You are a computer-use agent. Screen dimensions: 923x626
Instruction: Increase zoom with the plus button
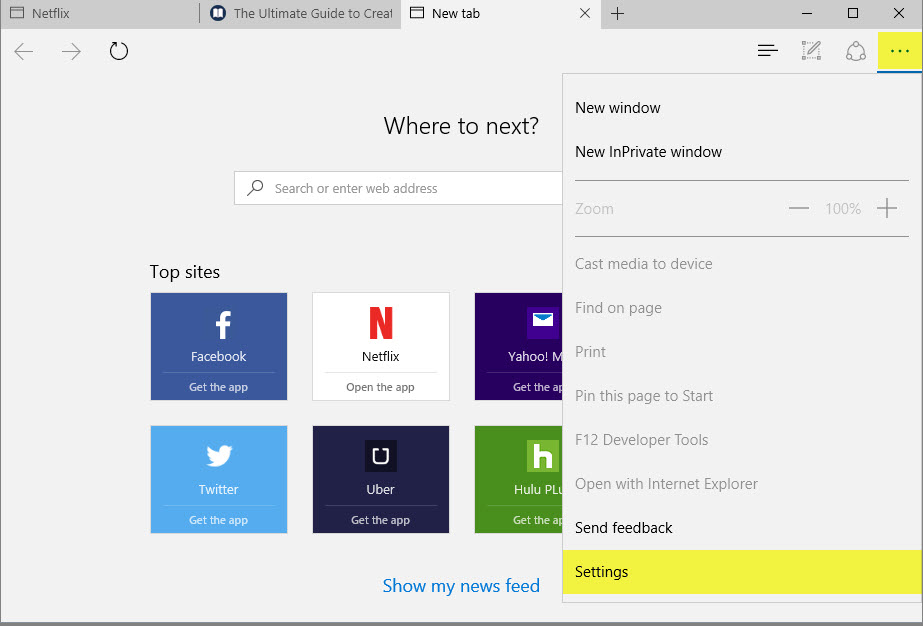pos(887,208)
